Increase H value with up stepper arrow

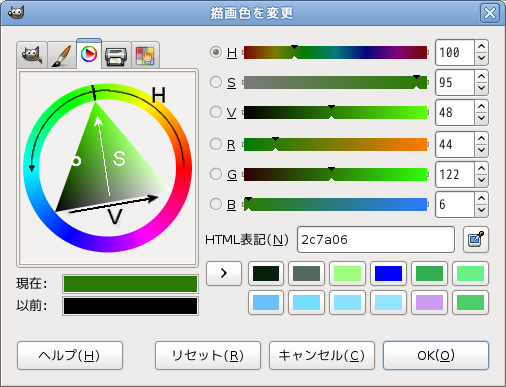pyautogui.click(x=481, y=46)
